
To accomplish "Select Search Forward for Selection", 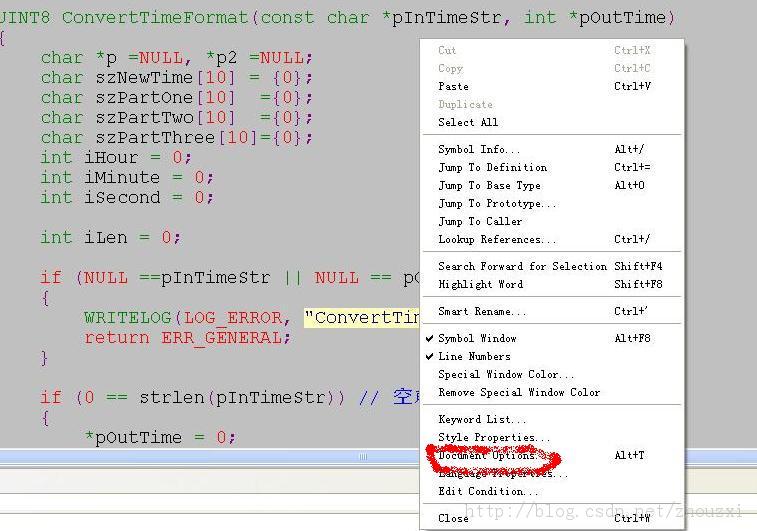I will tap(551, 266).
